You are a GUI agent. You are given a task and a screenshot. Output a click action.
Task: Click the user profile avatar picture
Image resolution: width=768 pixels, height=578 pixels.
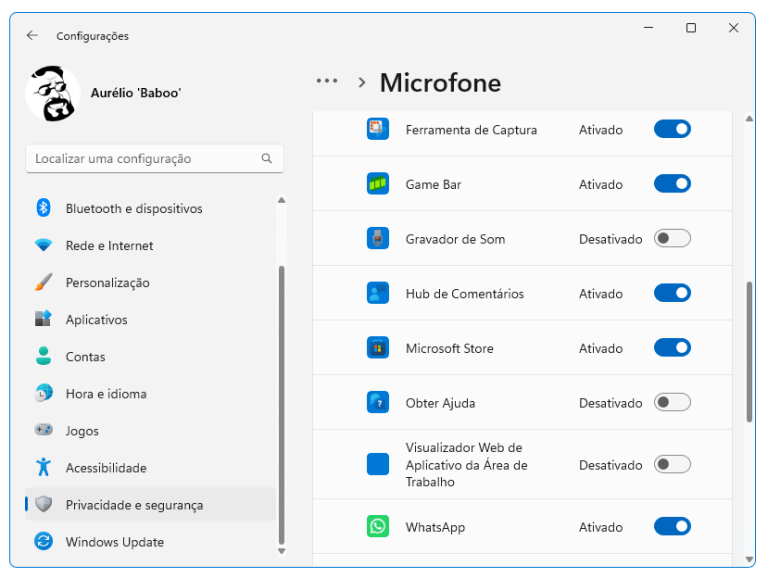click(52, 94)
